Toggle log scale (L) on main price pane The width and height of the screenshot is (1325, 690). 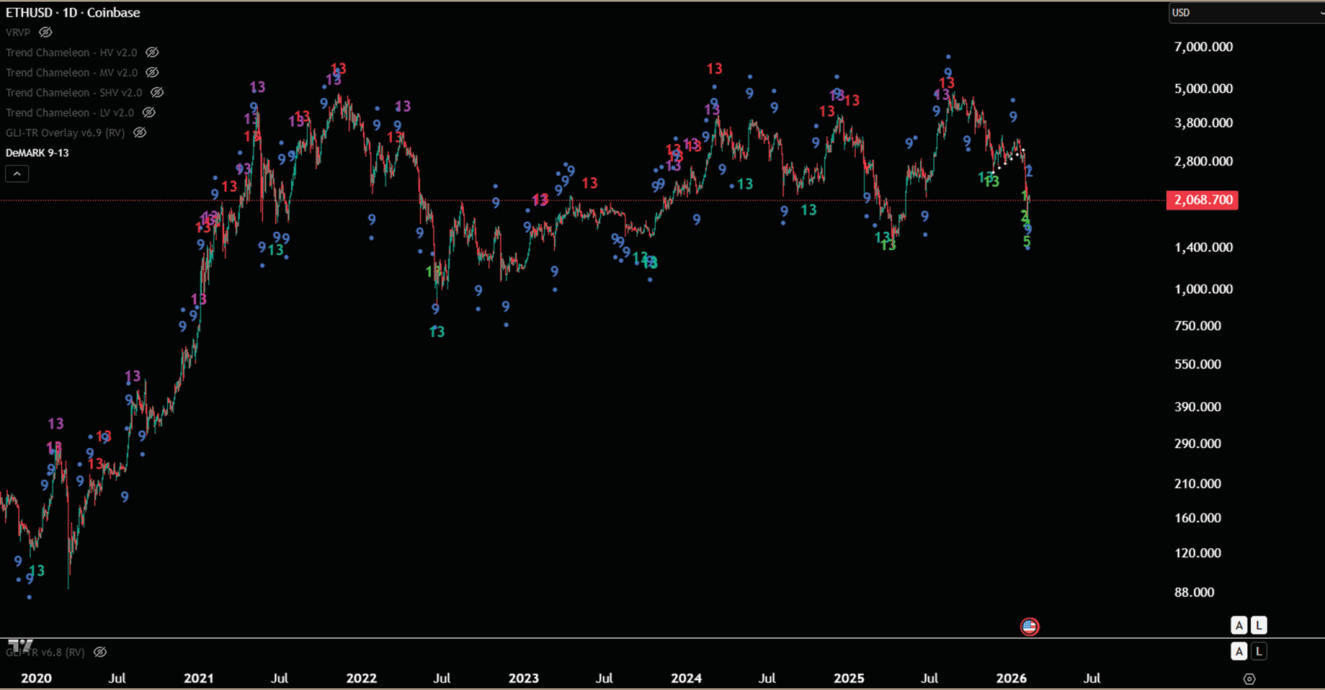(x=1259, y=625)
